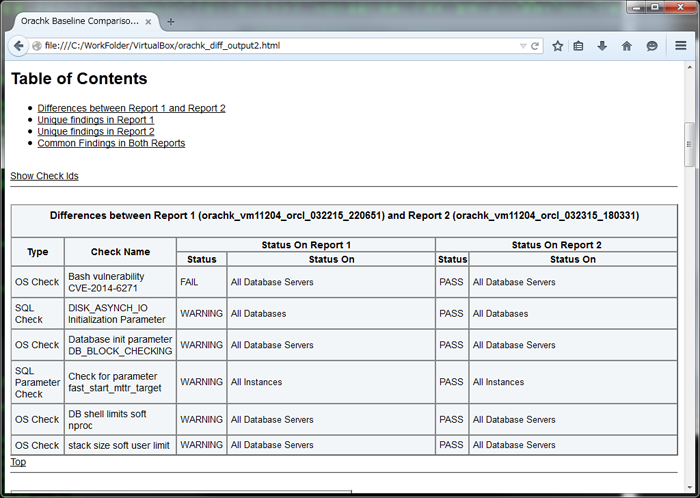This screenshot has width=700, height=498.
Task: Open Unique findings in Report 1 link
Action: [96, 120]
